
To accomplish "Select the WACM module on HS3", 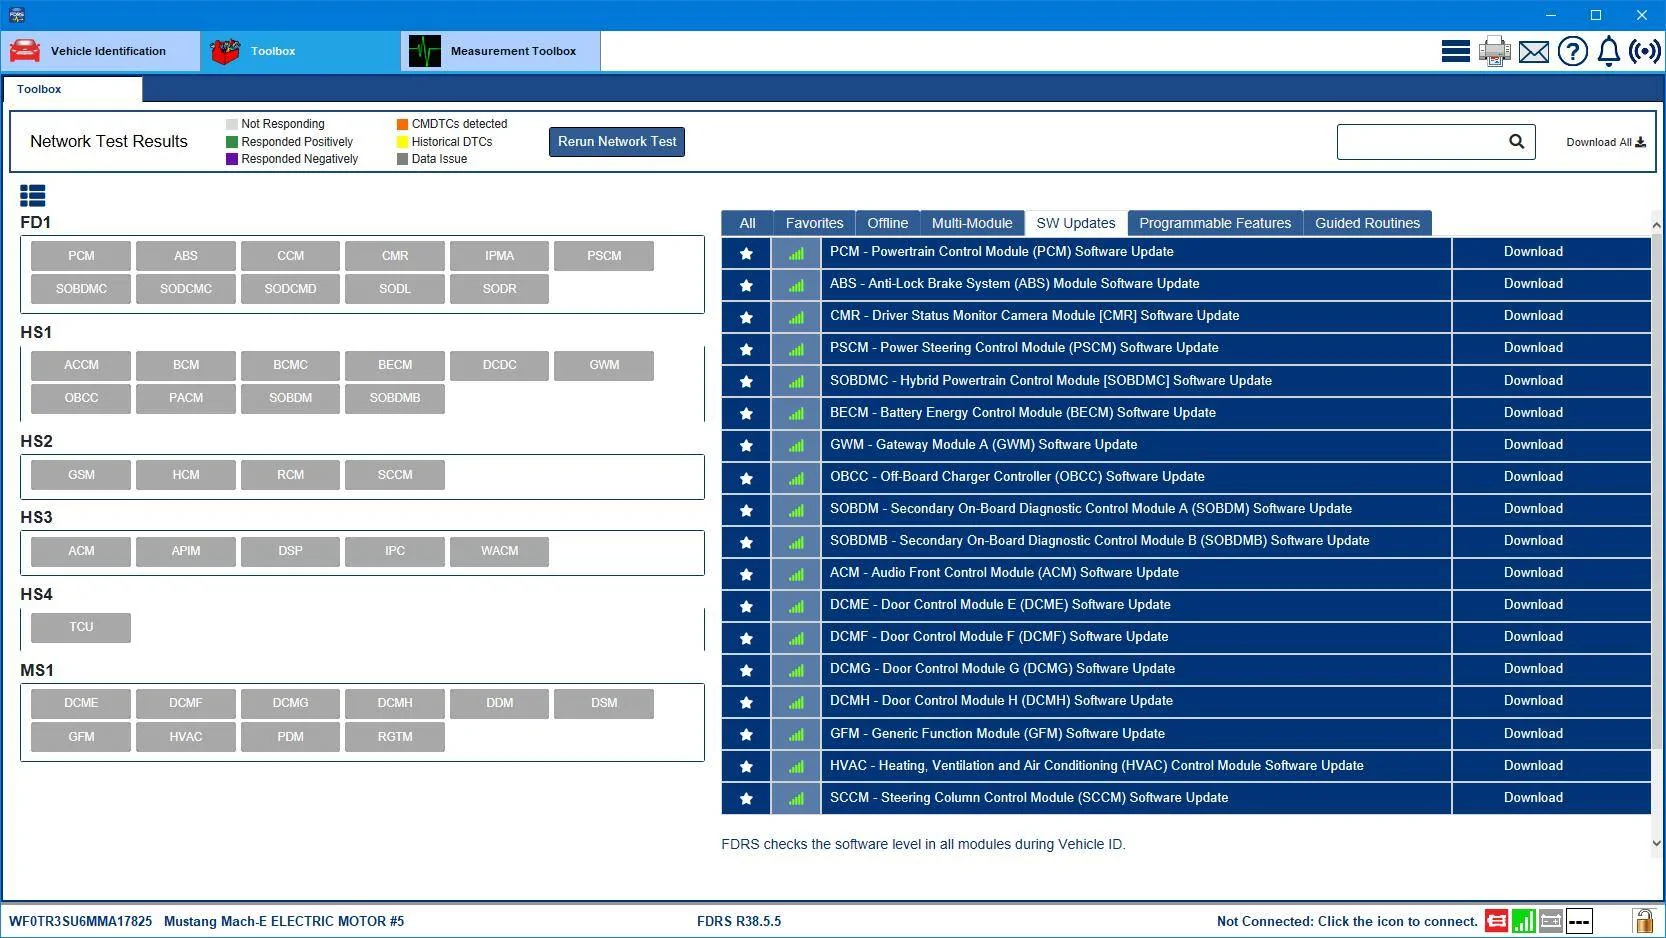I will coord(500,551).
